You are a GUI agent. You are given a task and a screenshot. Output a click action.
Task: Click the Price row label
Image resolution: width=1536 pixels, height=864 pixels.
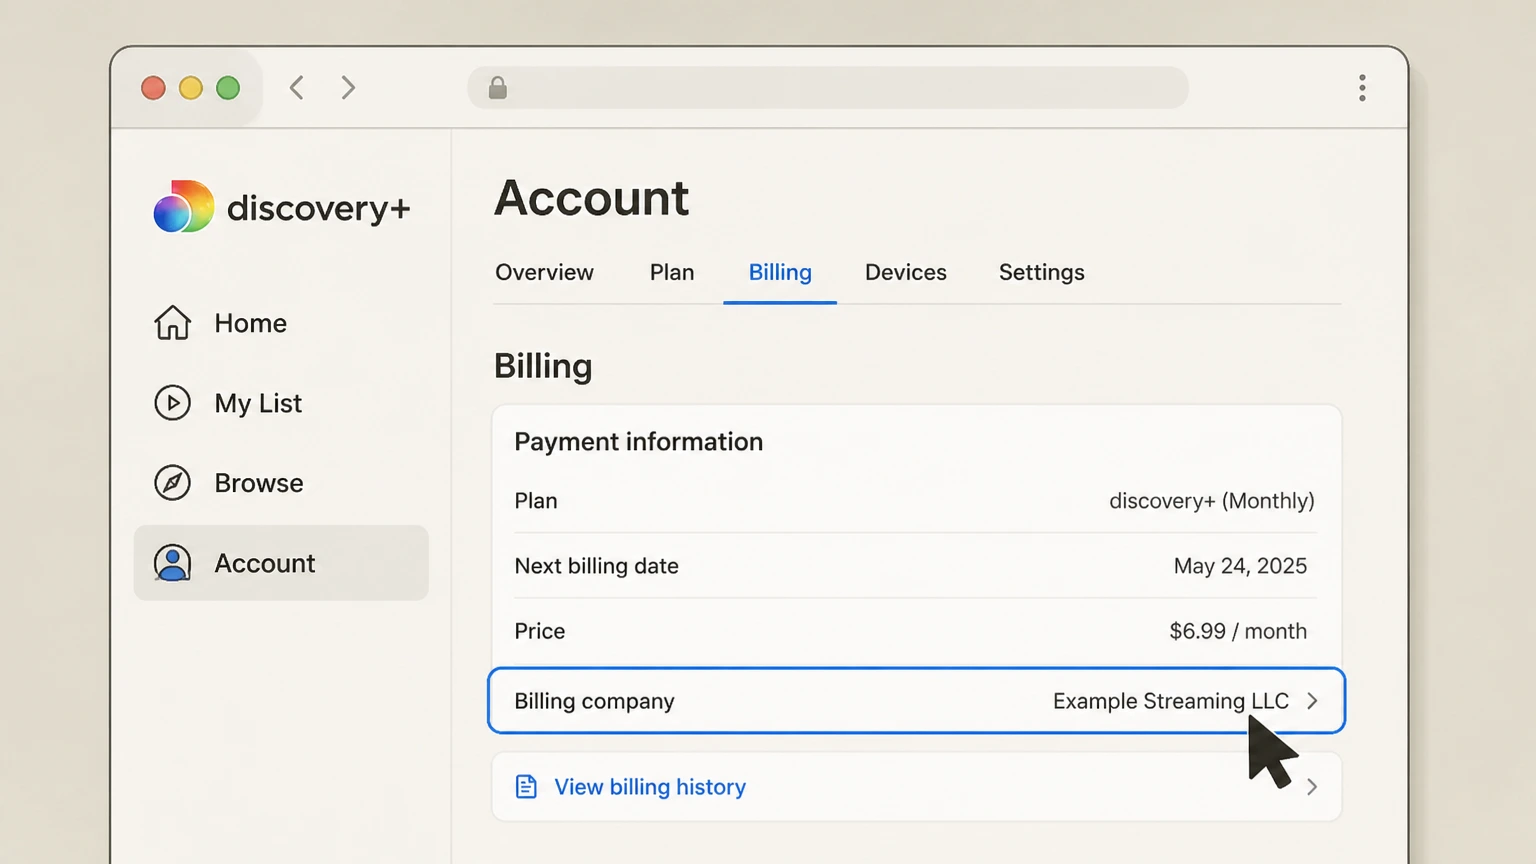(540, 631)
